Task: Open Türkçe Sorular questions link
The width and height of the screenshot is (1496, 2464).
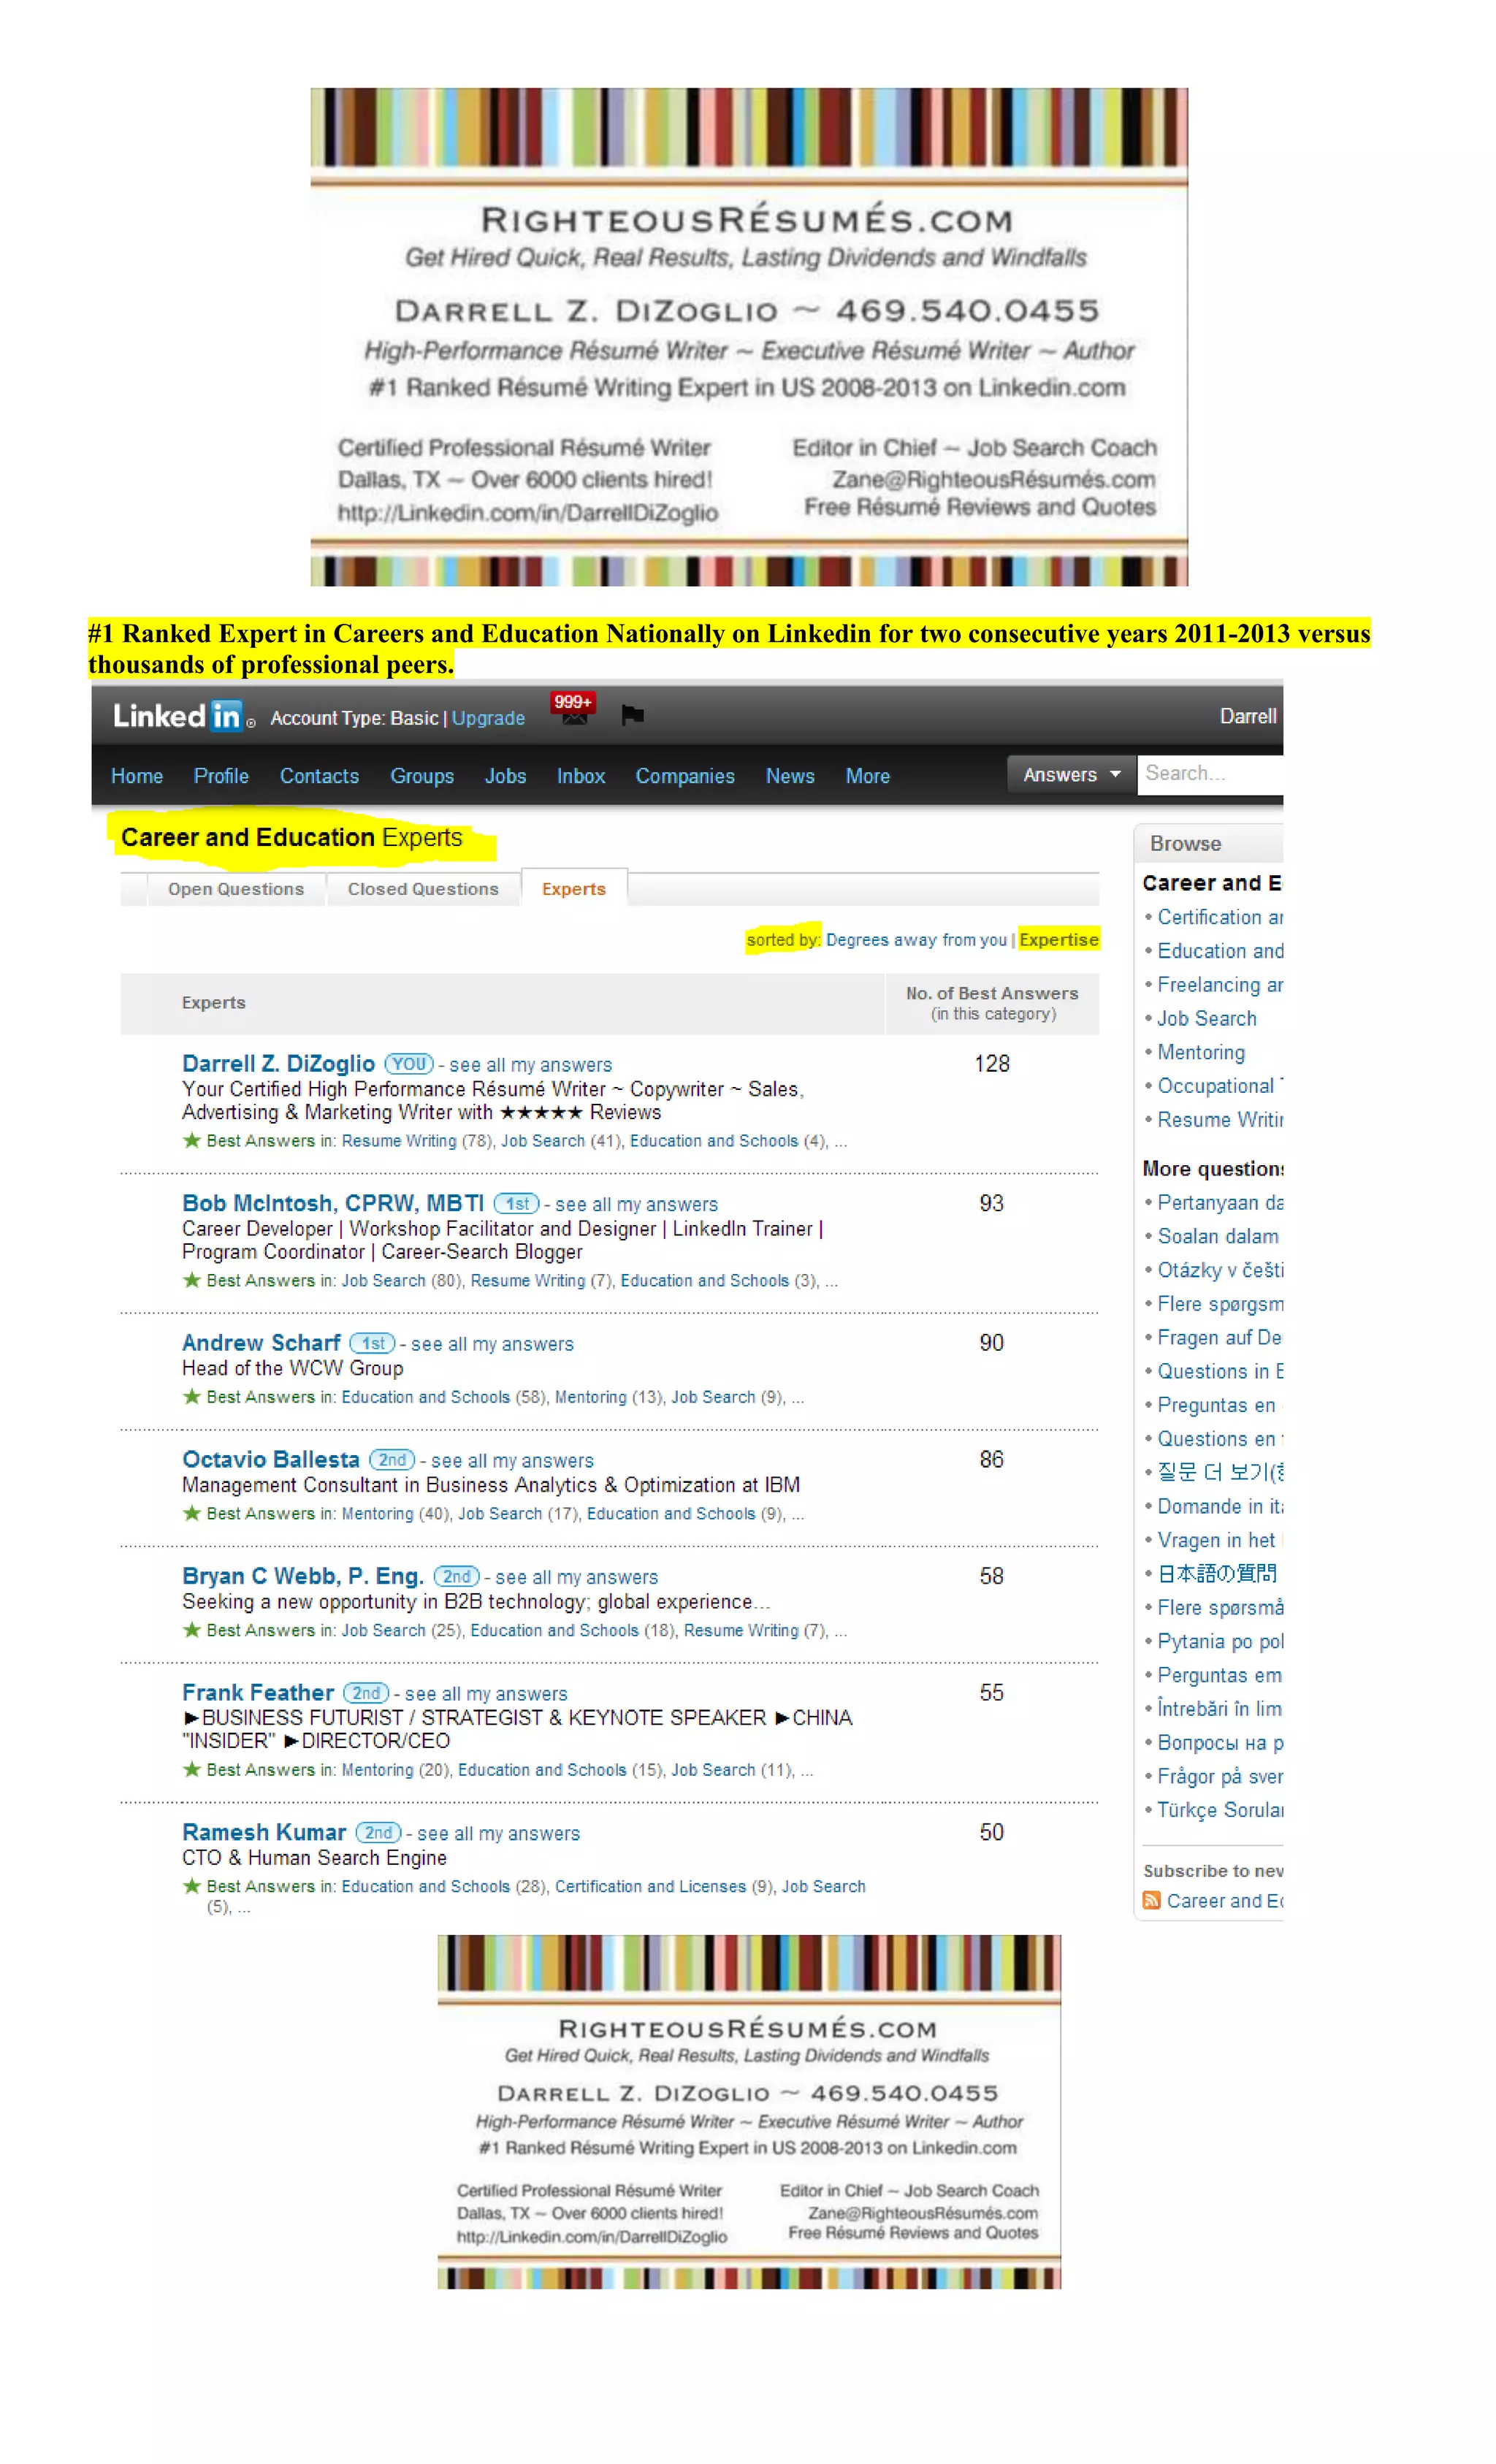Action: coord(1220,1810)
